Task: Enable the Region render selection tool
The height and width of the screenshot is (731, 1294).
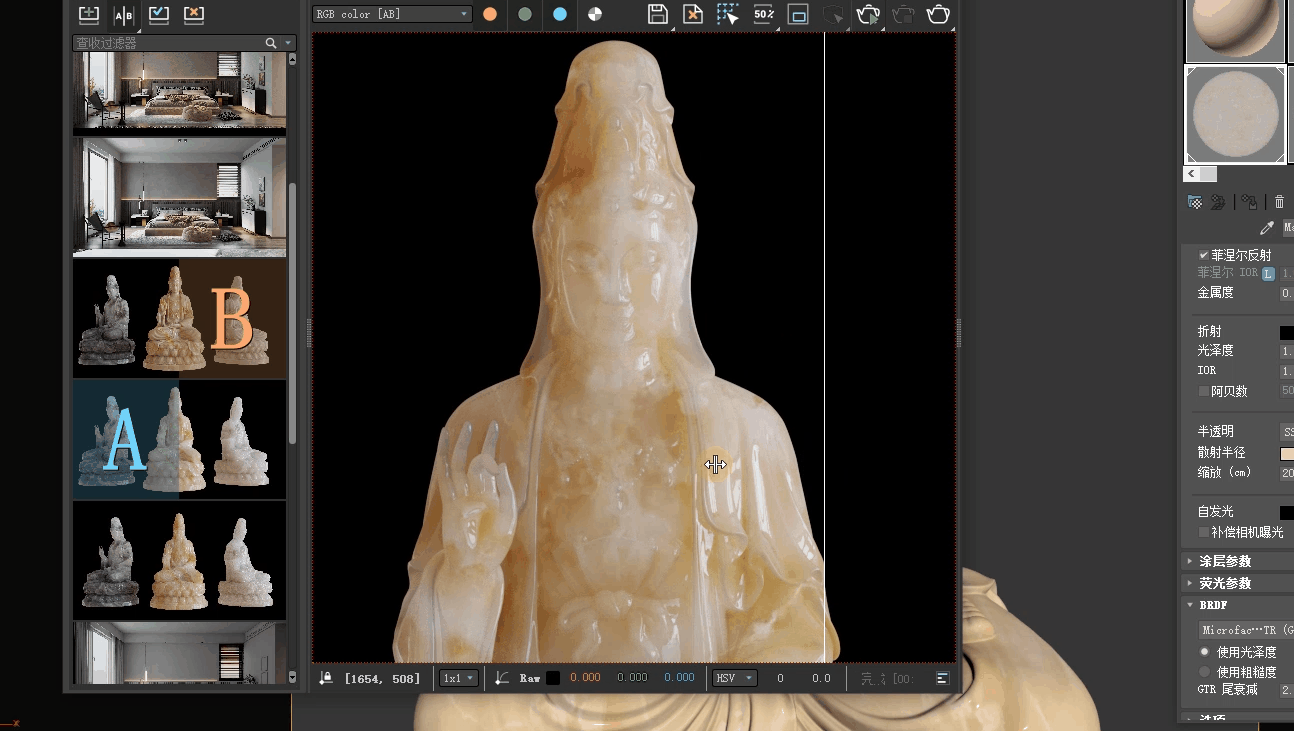Action: click(x=728, y=14)
